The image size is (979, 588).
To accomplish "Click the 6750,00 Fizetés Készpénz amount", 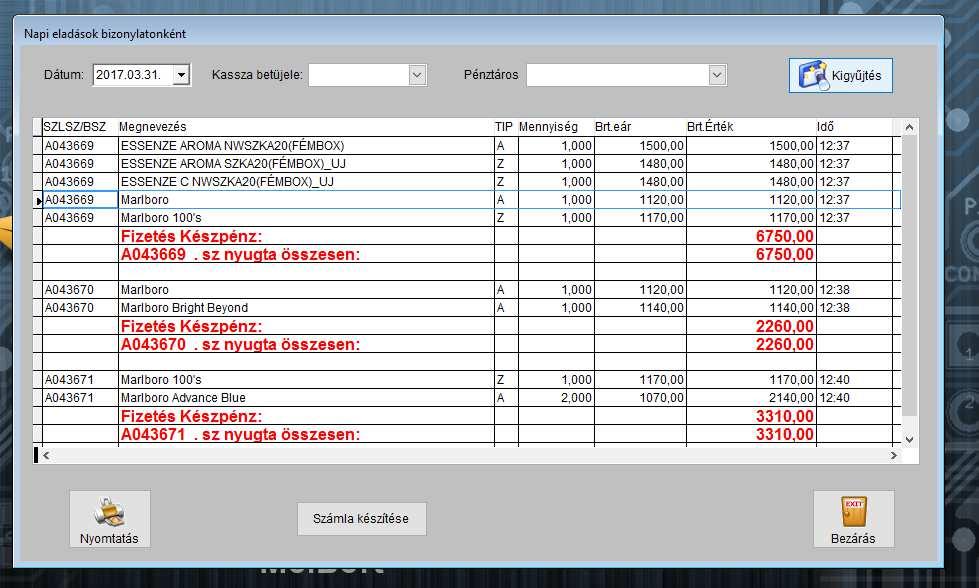I will (784, 236).
